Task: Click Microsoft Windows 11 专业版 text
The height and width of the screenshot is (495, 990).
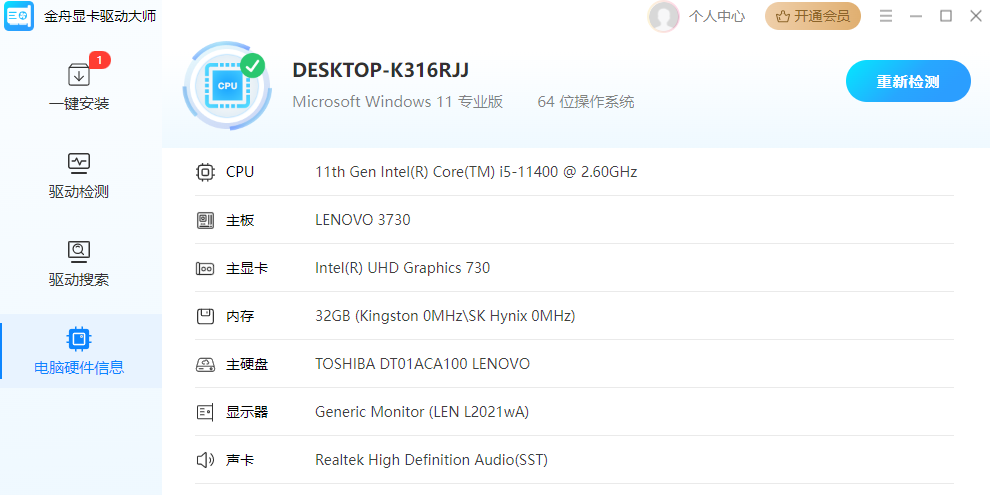Action: coord(398,102)
